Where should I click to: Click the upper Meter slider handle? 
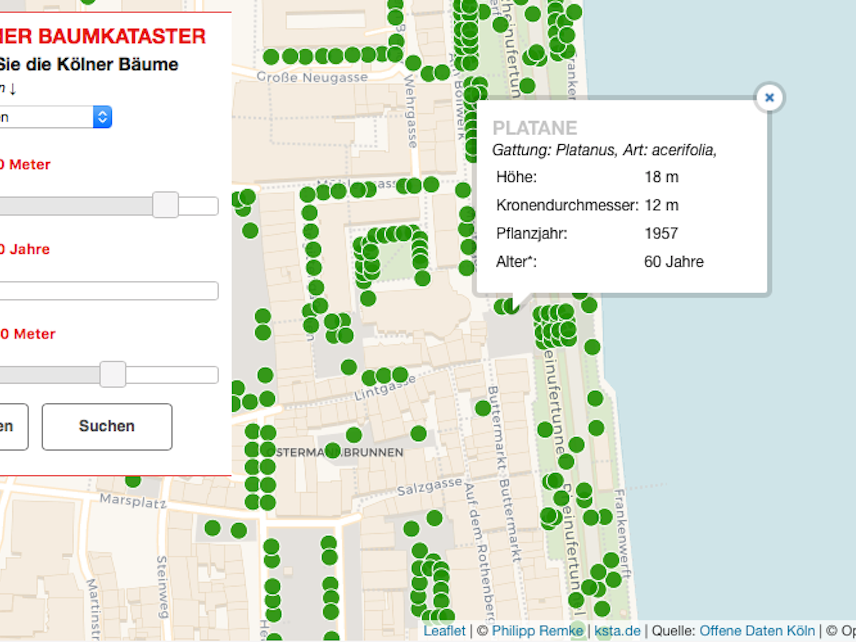coord(165,205)
